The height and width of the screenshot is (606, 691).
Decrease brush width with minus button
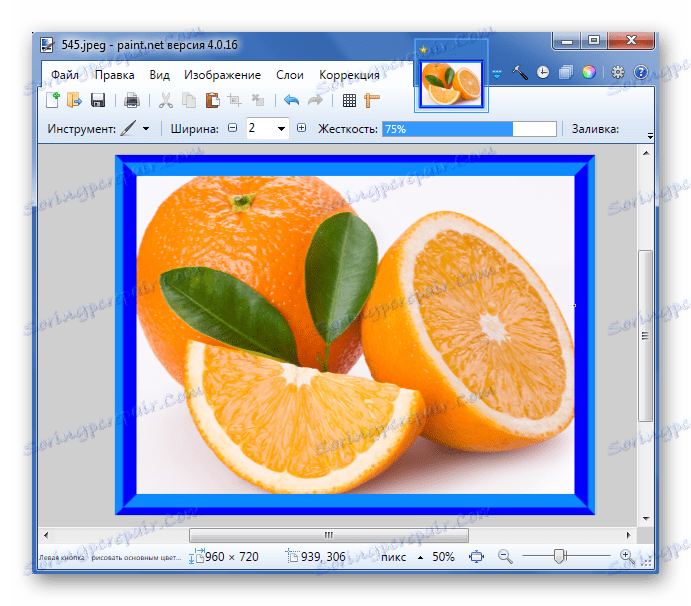232,128
